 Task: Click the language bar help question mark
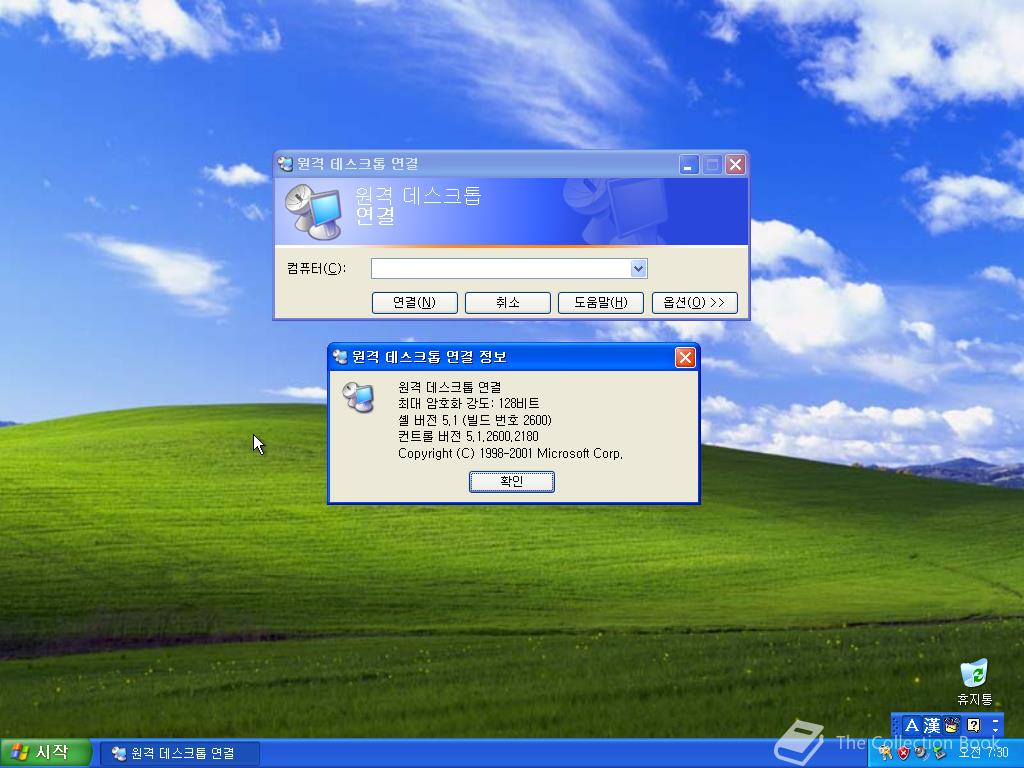[974, 725]
